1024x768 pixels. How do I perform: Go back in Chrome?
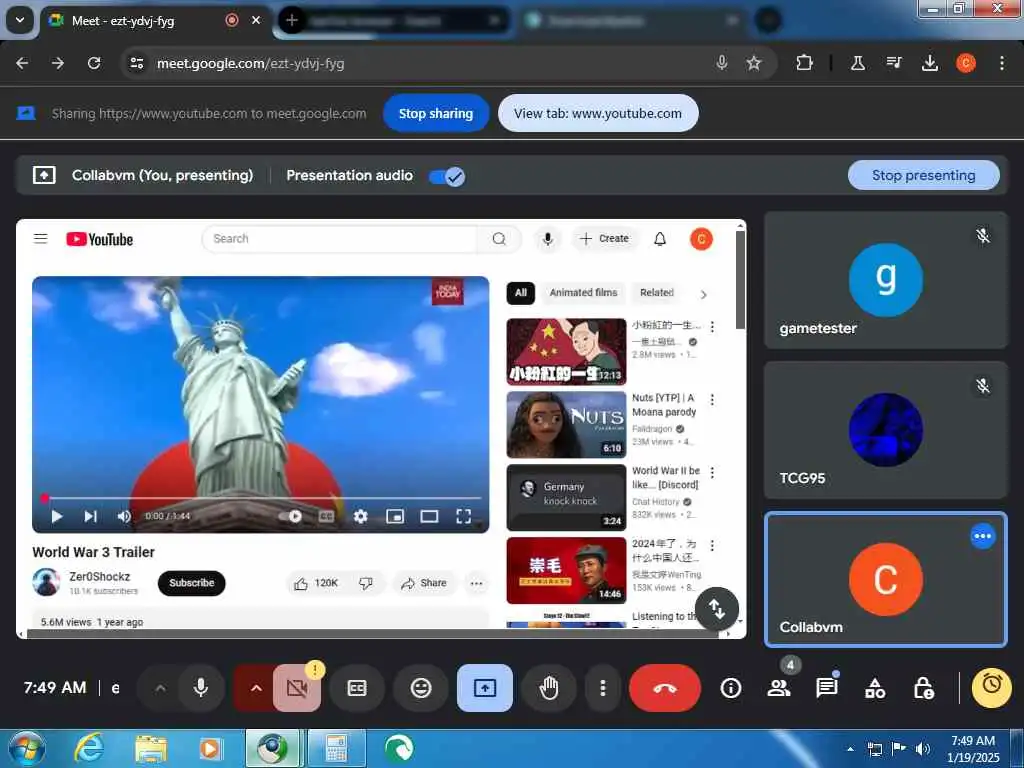pyautogui.click(x=22, y=63)
